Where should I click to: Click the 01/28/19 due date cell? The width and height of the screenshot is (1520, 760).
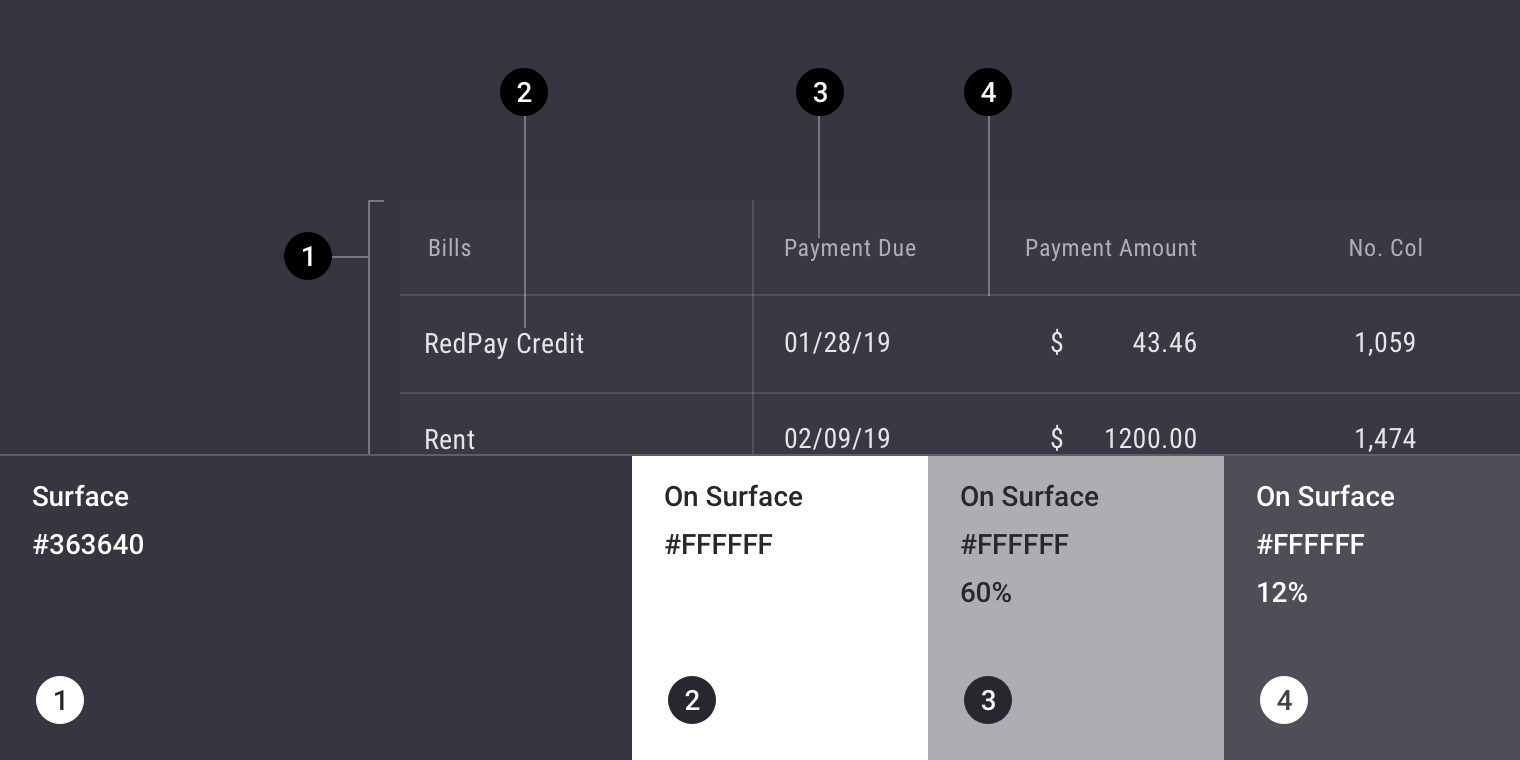click(x=837, y=343)
